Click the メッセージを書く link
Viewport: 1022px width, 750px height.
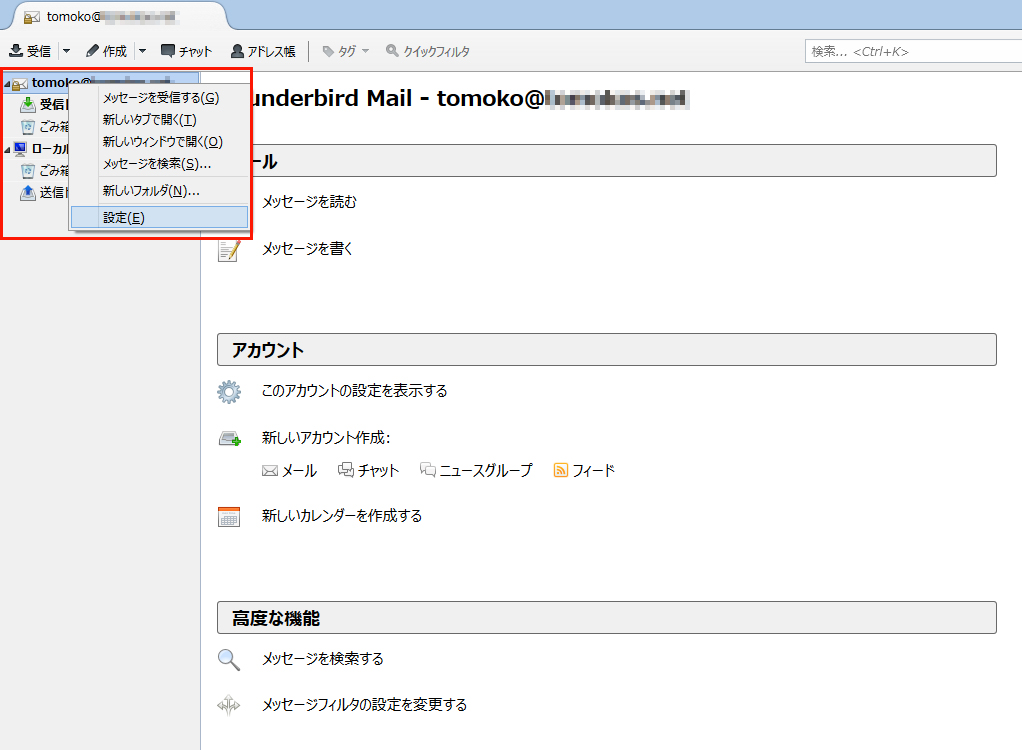(307, 248)
